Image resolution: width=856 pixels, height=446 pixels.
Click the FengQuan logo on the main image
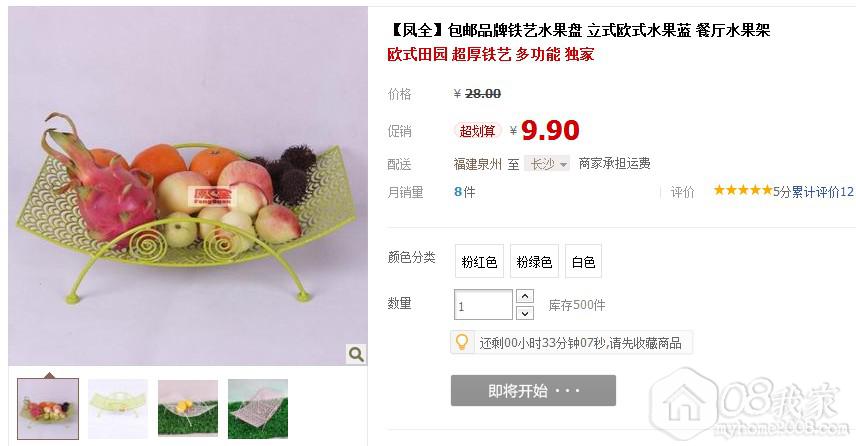(212, 197)
